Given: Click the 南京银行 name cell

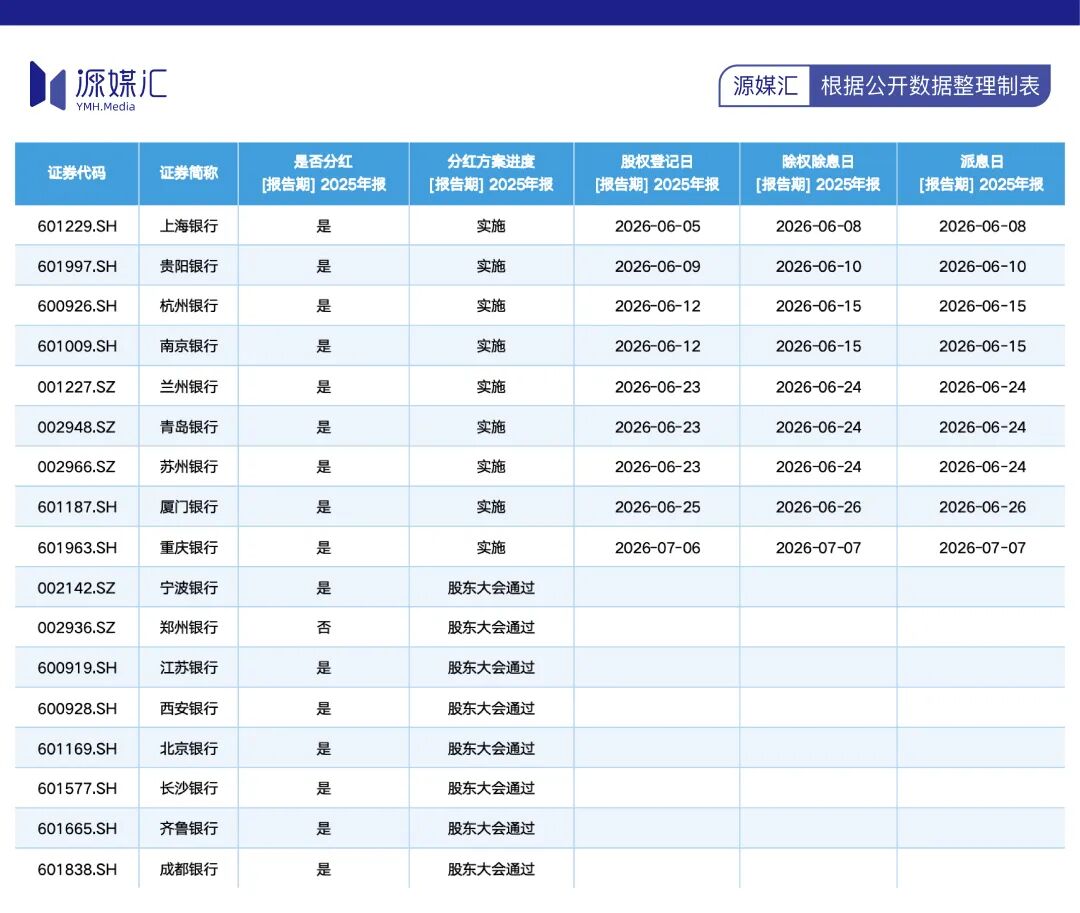Looking at the screenshot, I should (189, 346).
